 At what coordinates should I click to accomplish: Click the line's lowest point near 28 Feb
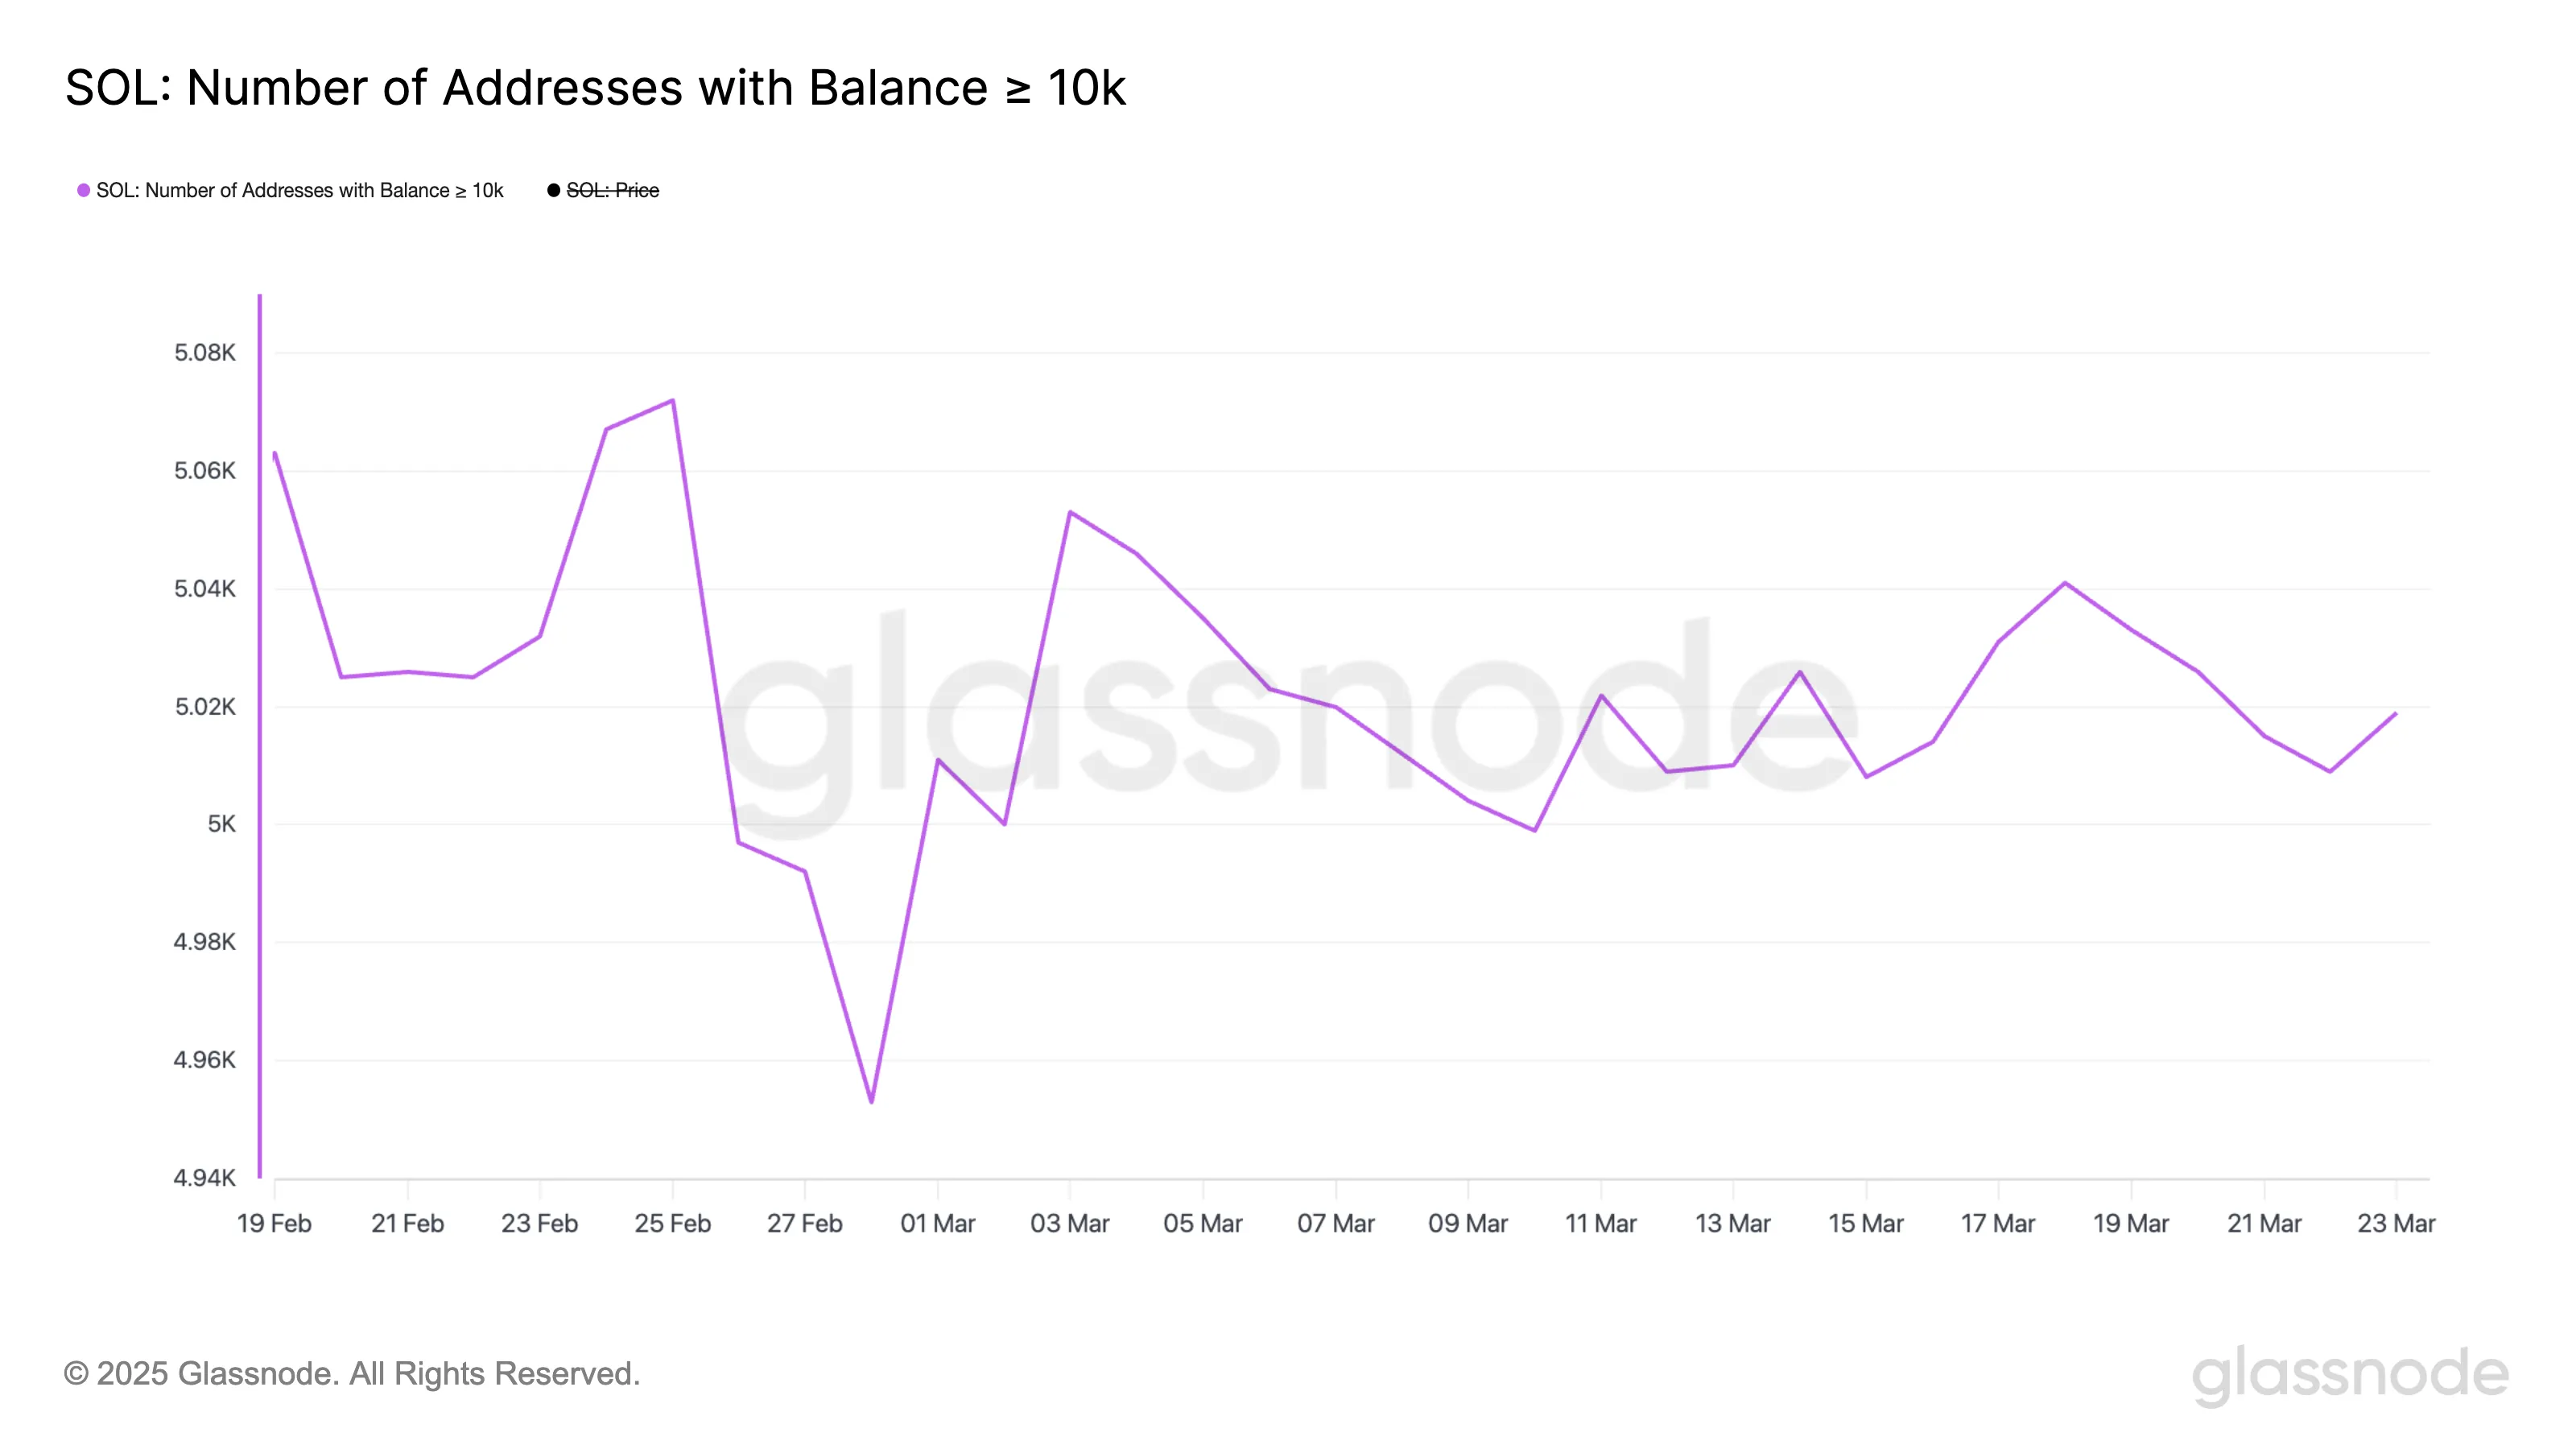[871, 1101]
